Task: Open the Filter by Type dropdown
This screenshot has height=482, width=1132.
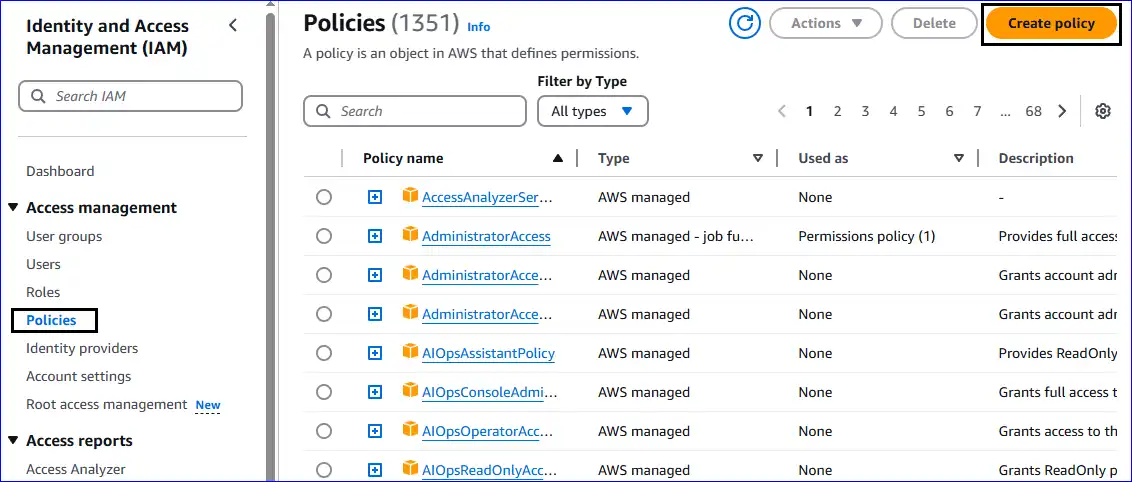Action: pos(593,111)
